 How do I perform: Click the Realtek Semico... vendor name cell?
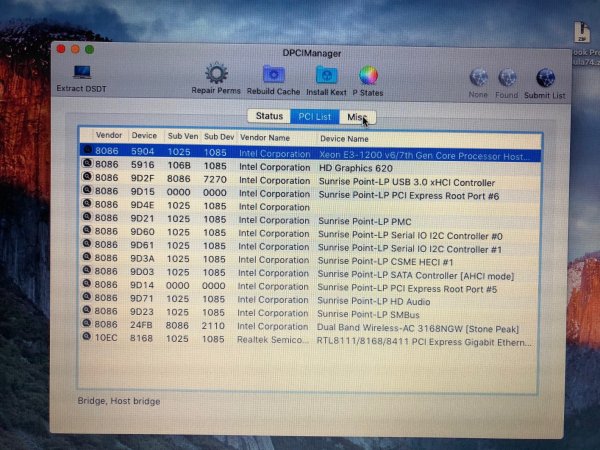(273, 340)
